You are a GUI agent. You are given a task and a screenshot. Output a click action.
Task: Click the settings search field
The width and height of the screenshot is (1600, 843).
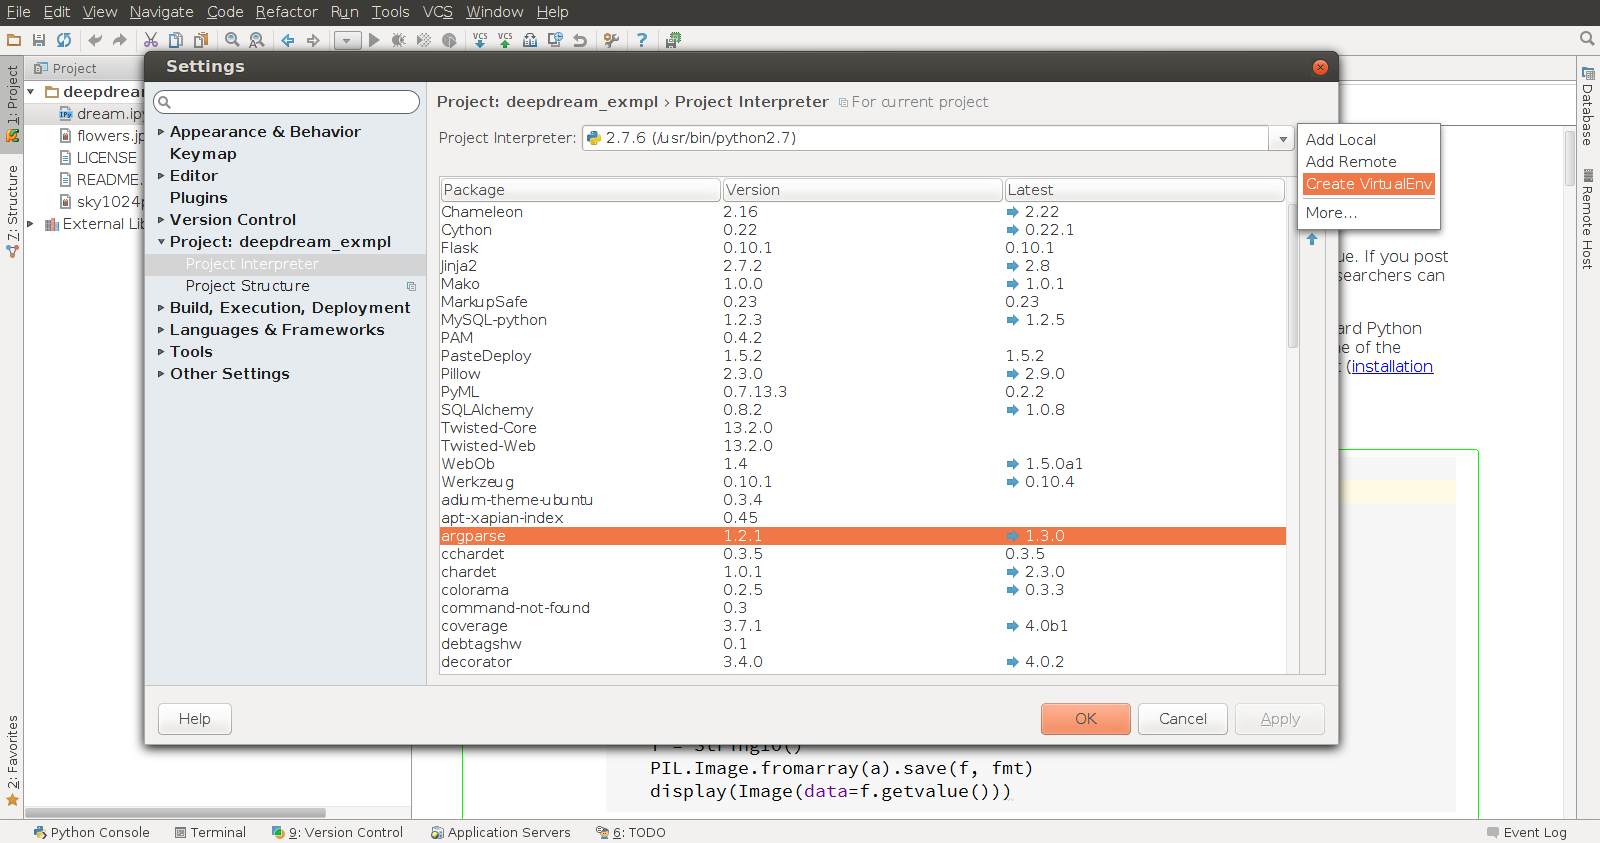(287, 102)
